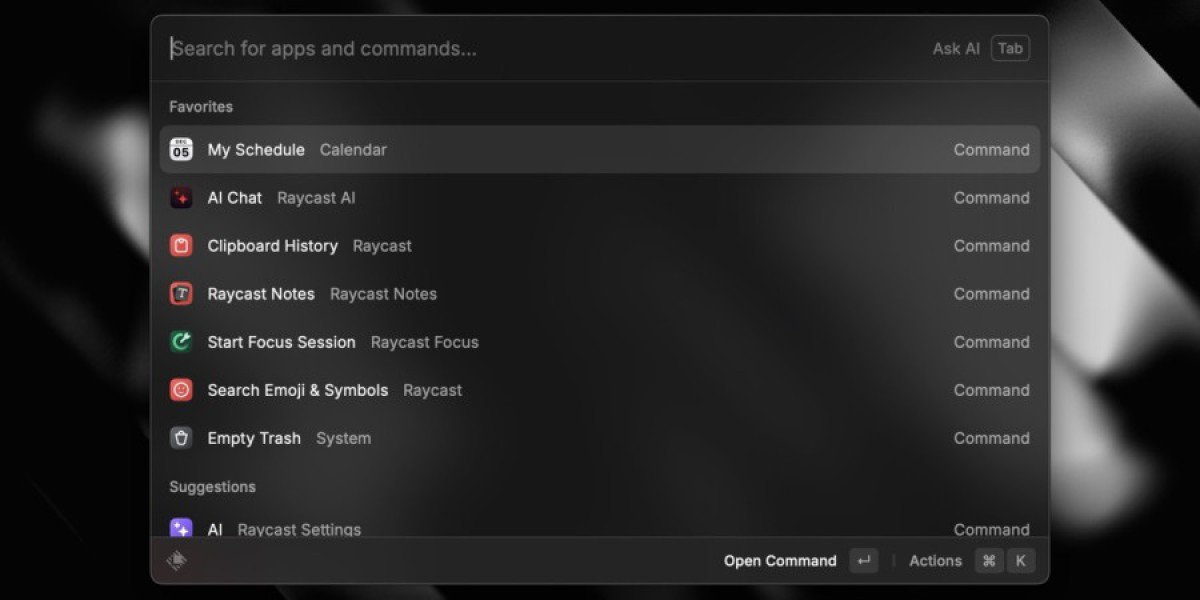1200x600 pixels.
Task: Select the Start Focus Session row
Action: click(x=600, y=342)
